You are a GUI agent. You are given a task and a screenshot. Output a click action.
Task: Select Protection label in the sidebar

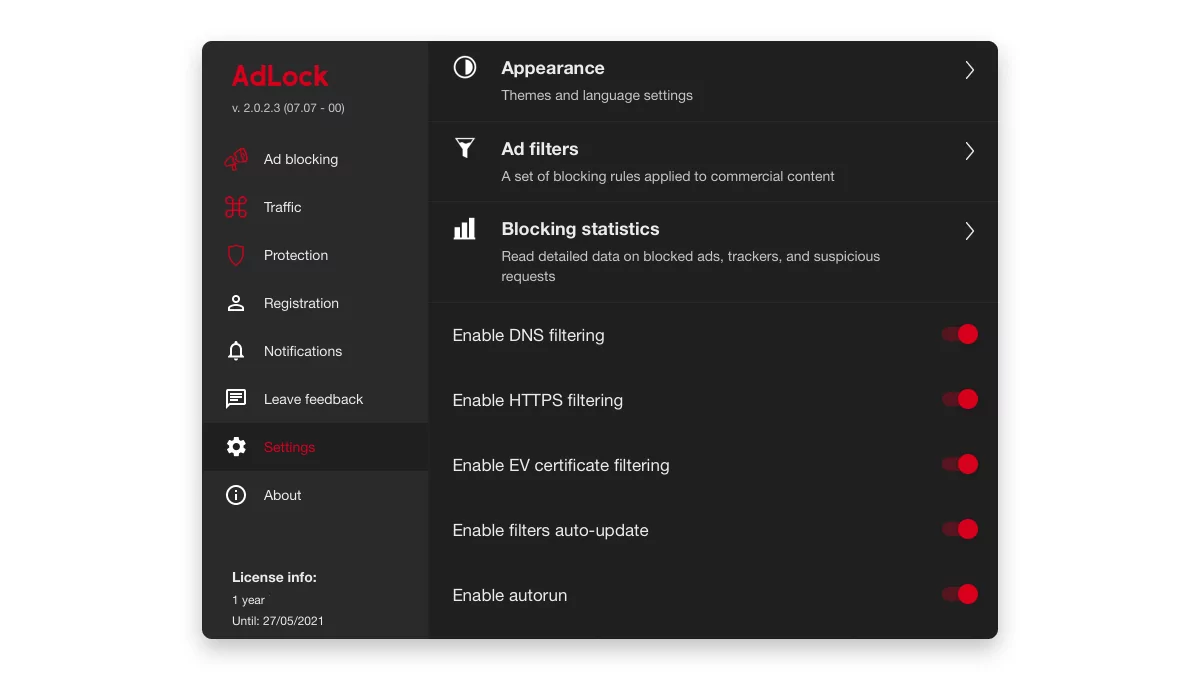click(295, 255)
